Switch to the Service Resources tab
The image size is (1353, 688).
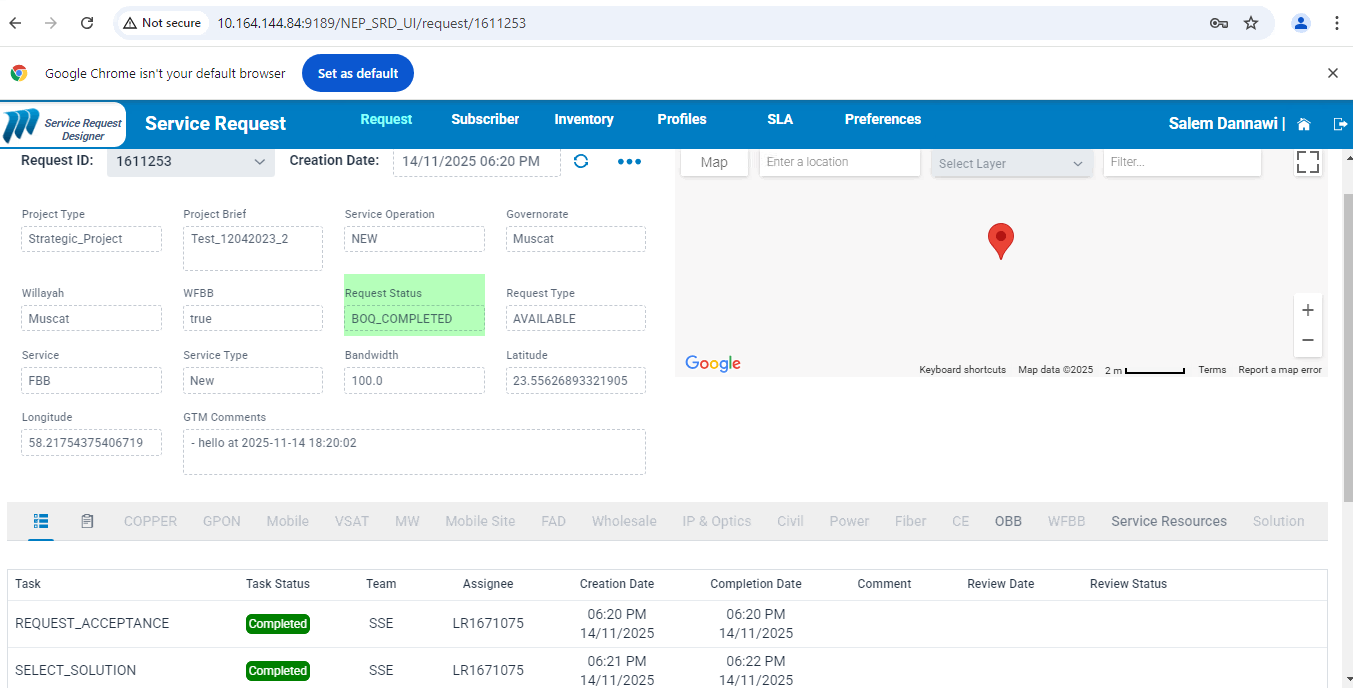[x=1168, y=521]
